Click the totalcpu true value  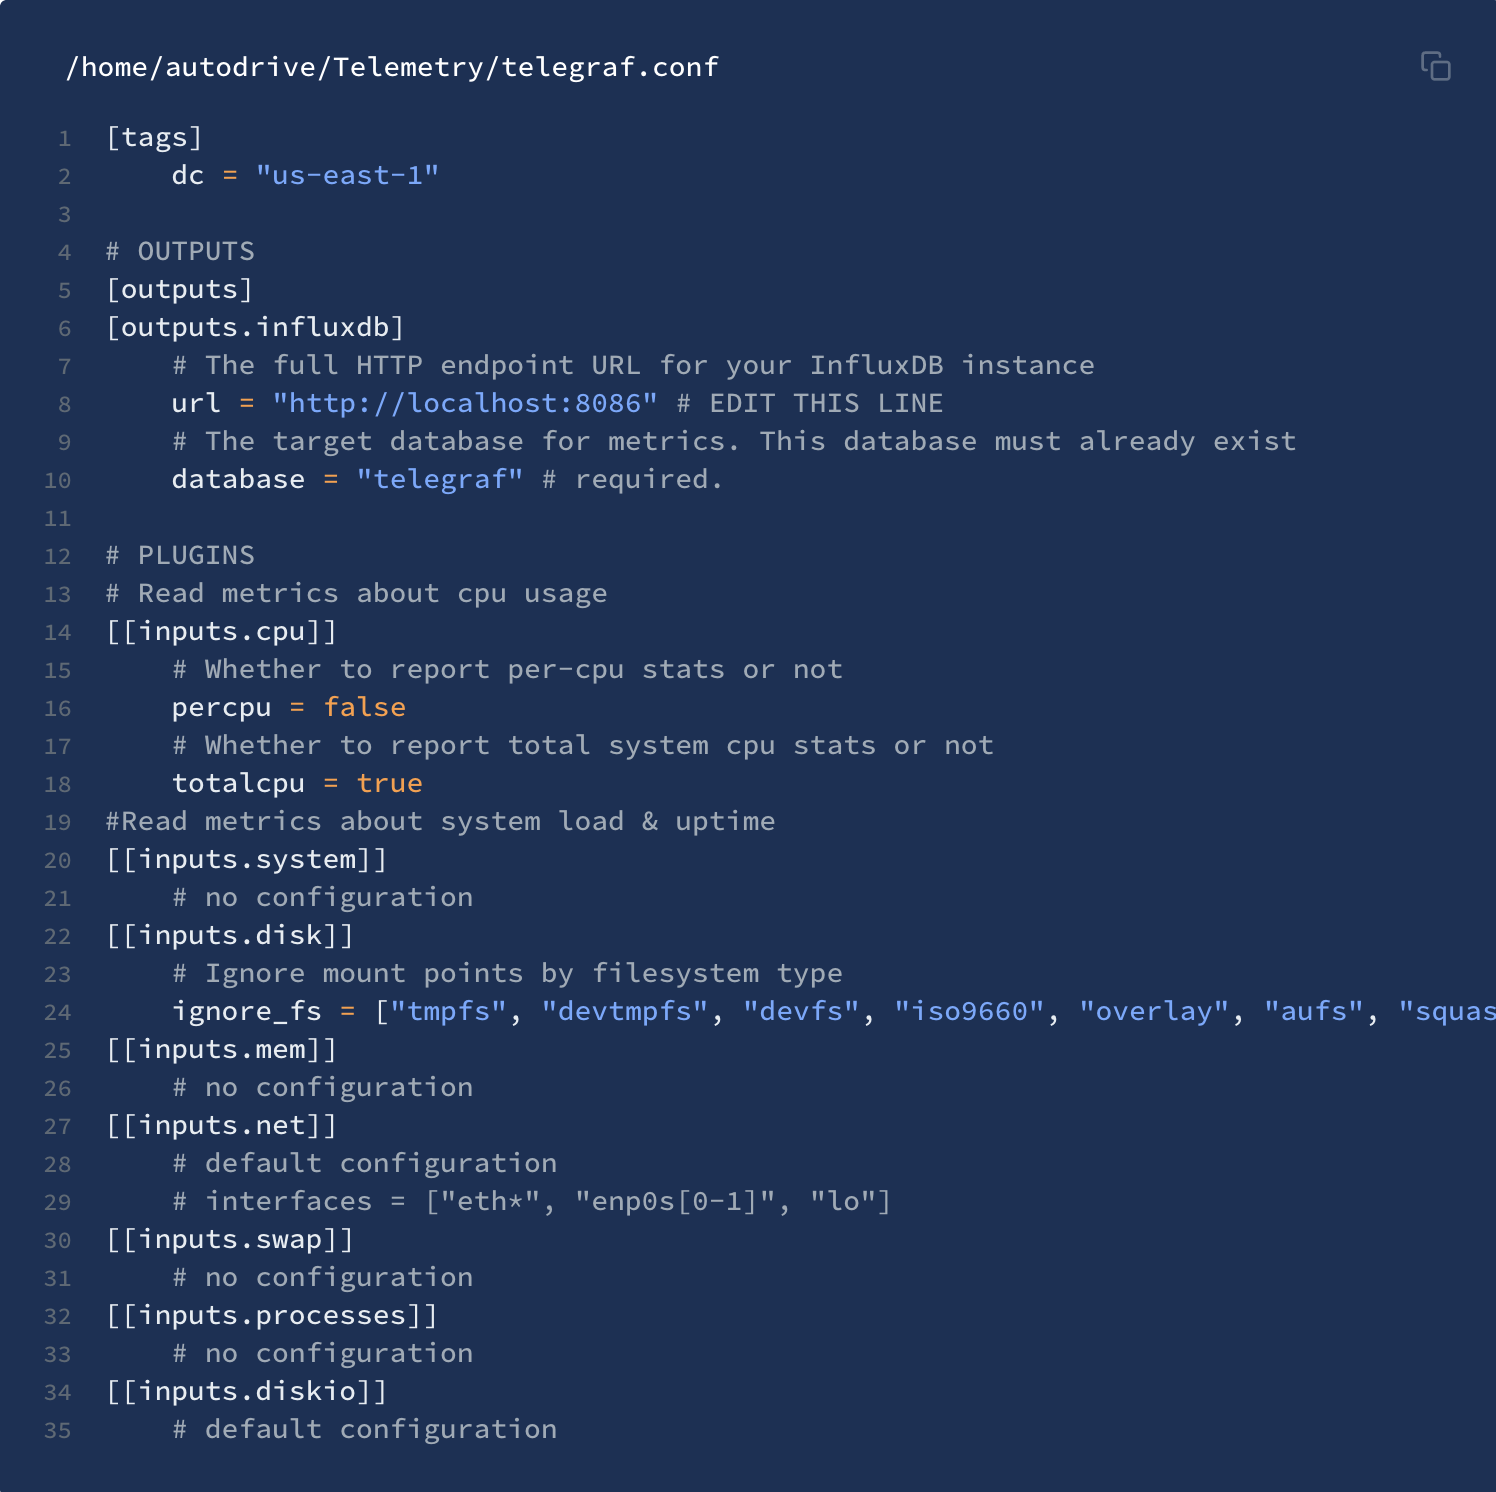point(390,783)
